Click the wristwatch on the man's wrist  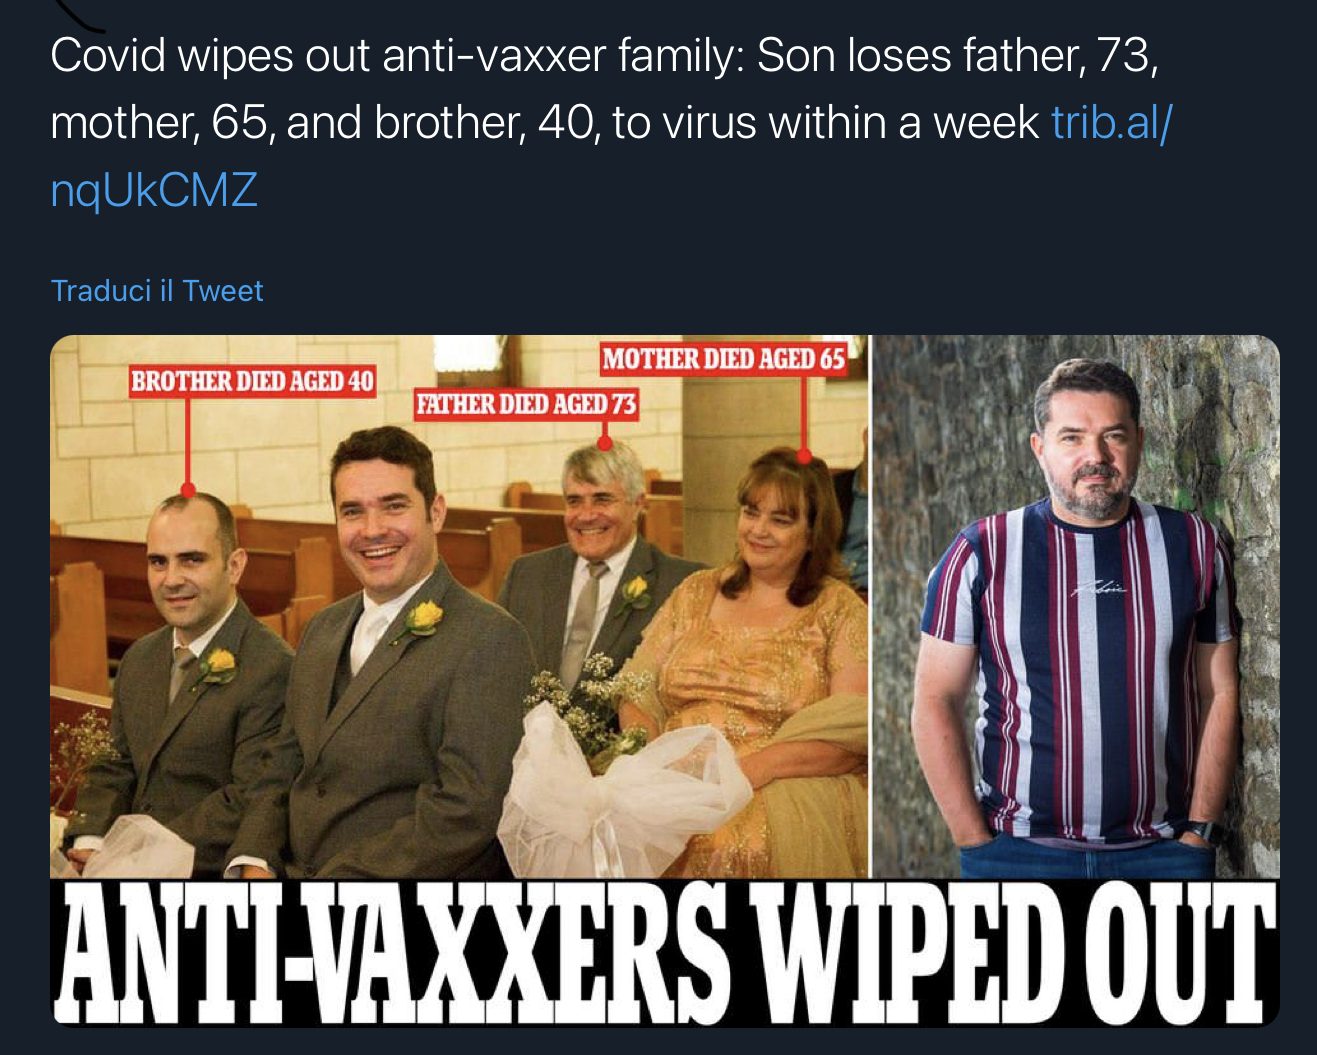[1204, 831]
